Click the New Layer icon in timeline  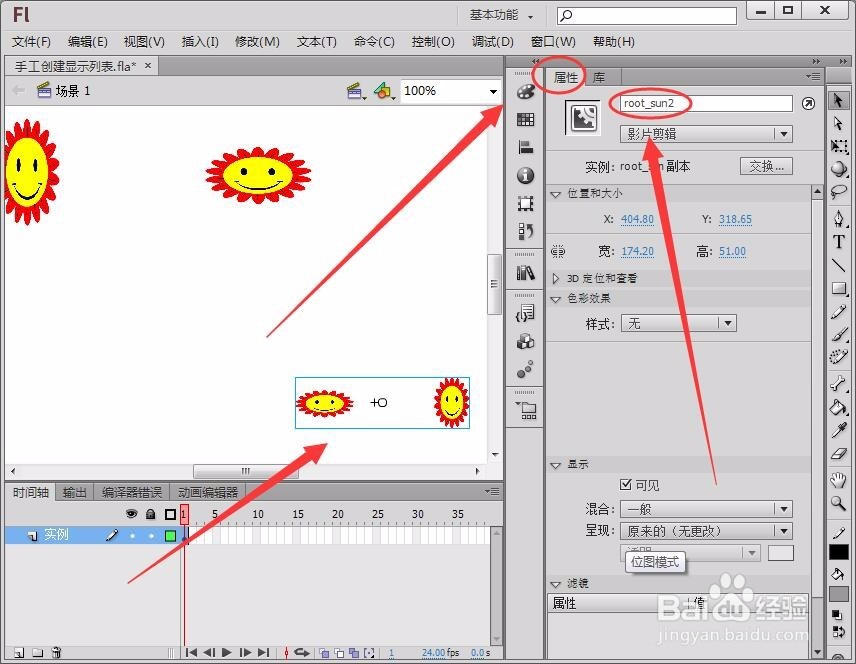tap(18, 652)
